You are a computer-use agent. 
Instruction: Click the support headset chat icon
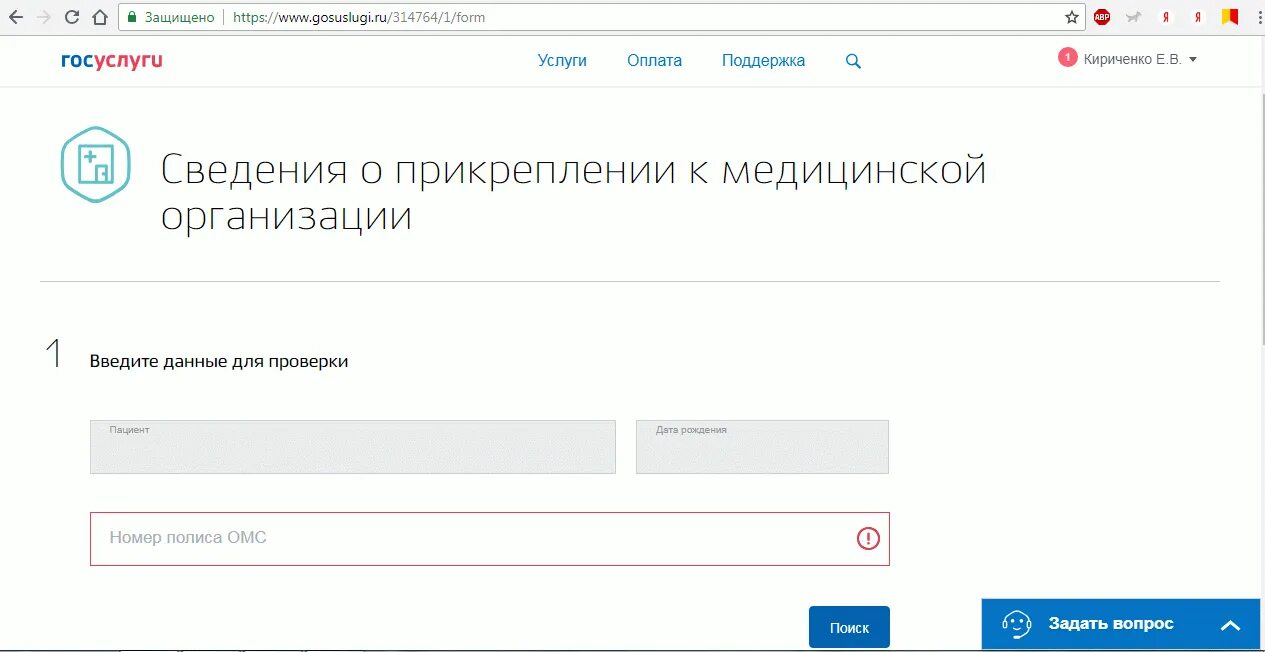[1016, 624]
